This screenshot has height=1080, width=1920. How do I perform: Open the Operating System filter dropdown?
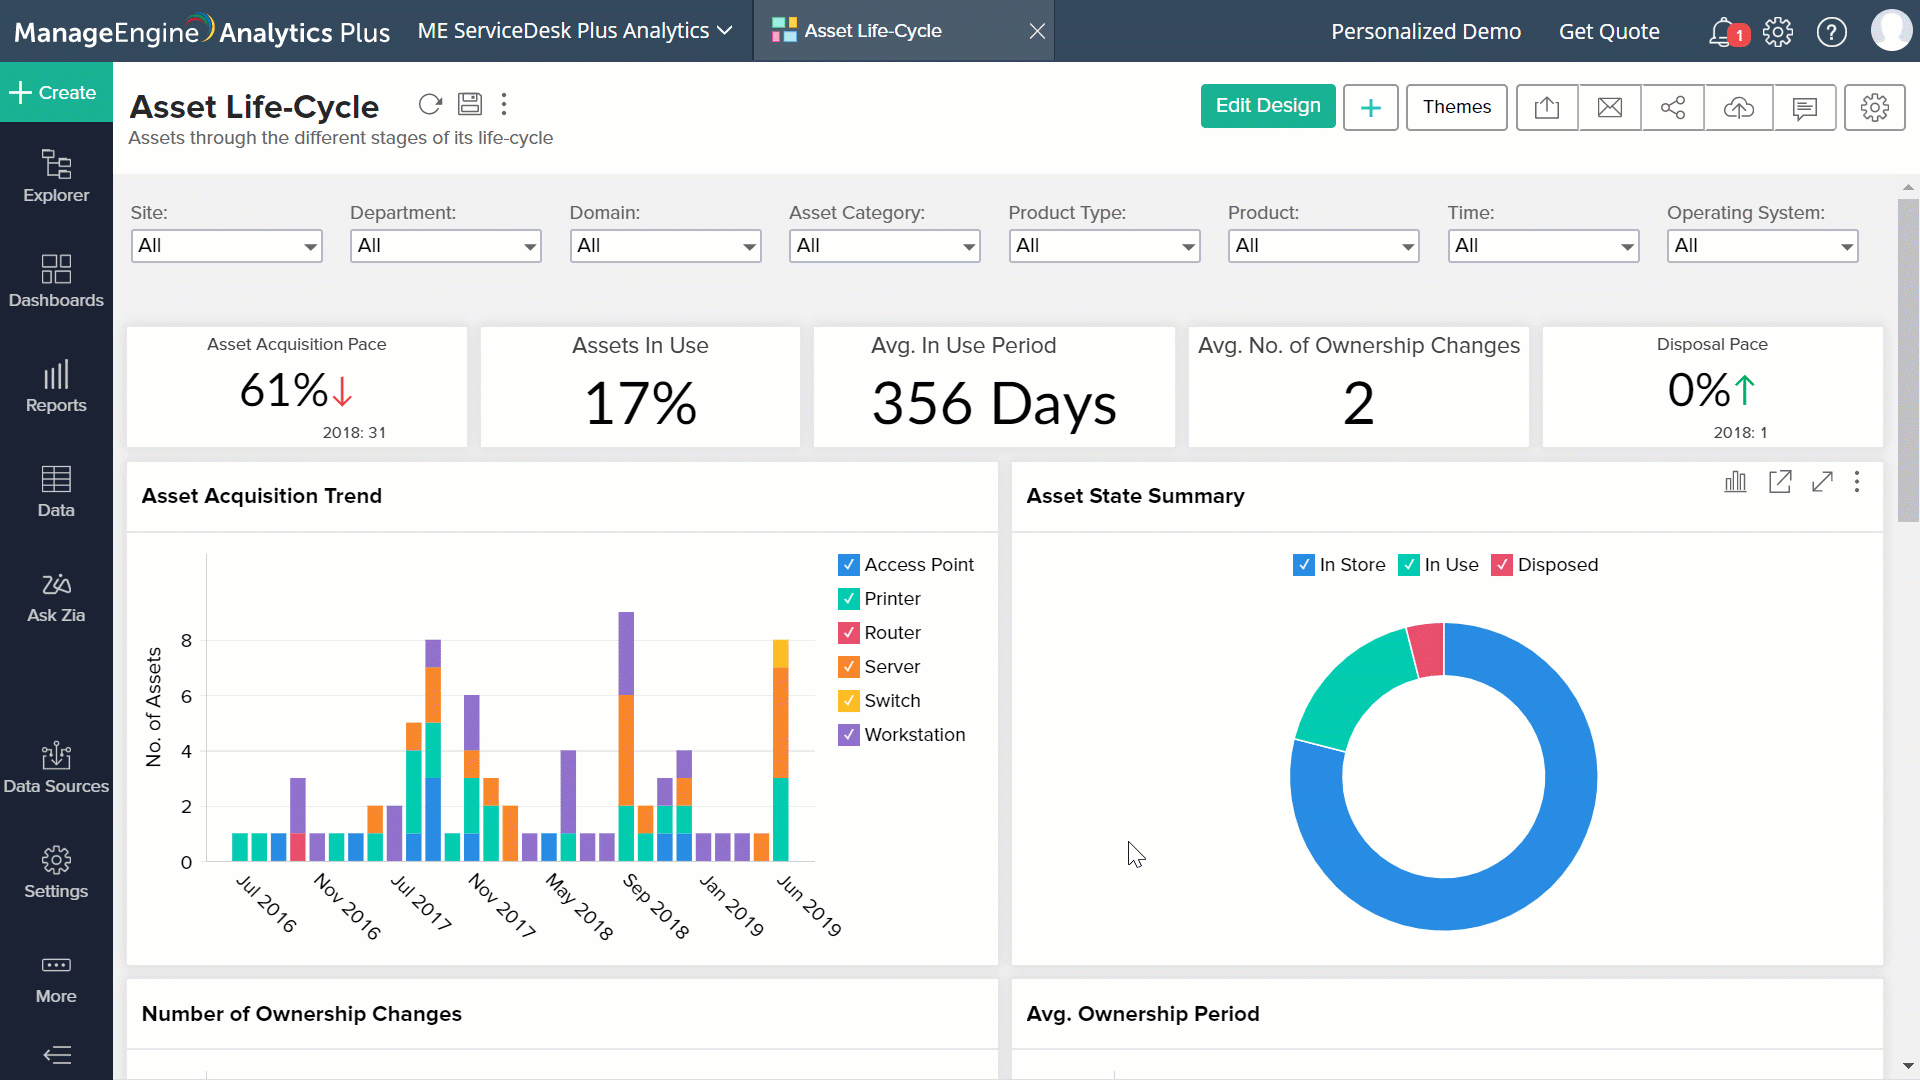click(1762, 246)
